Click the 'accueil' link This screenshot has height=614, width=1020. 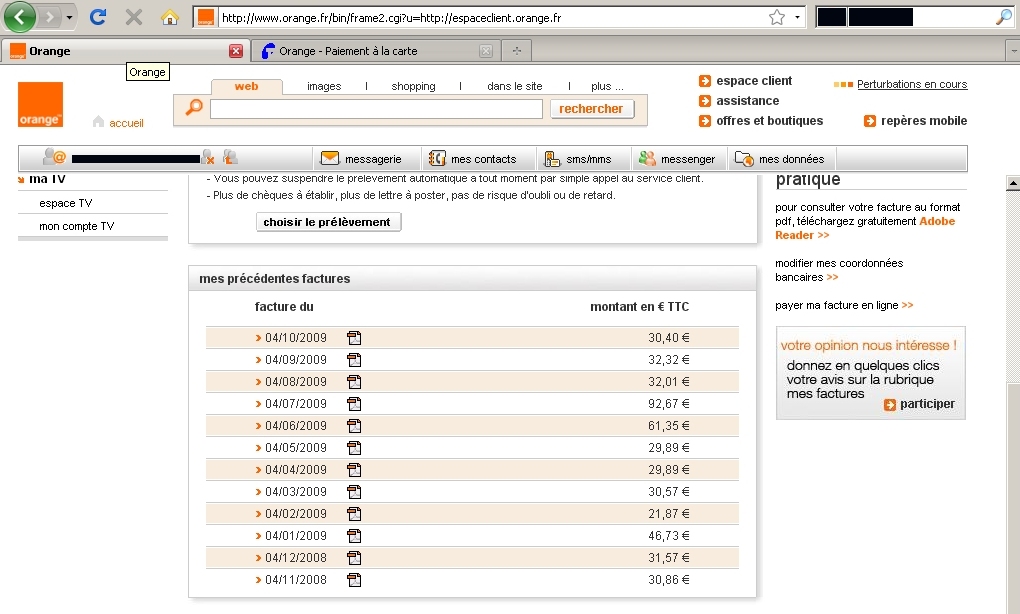[126, 123]
